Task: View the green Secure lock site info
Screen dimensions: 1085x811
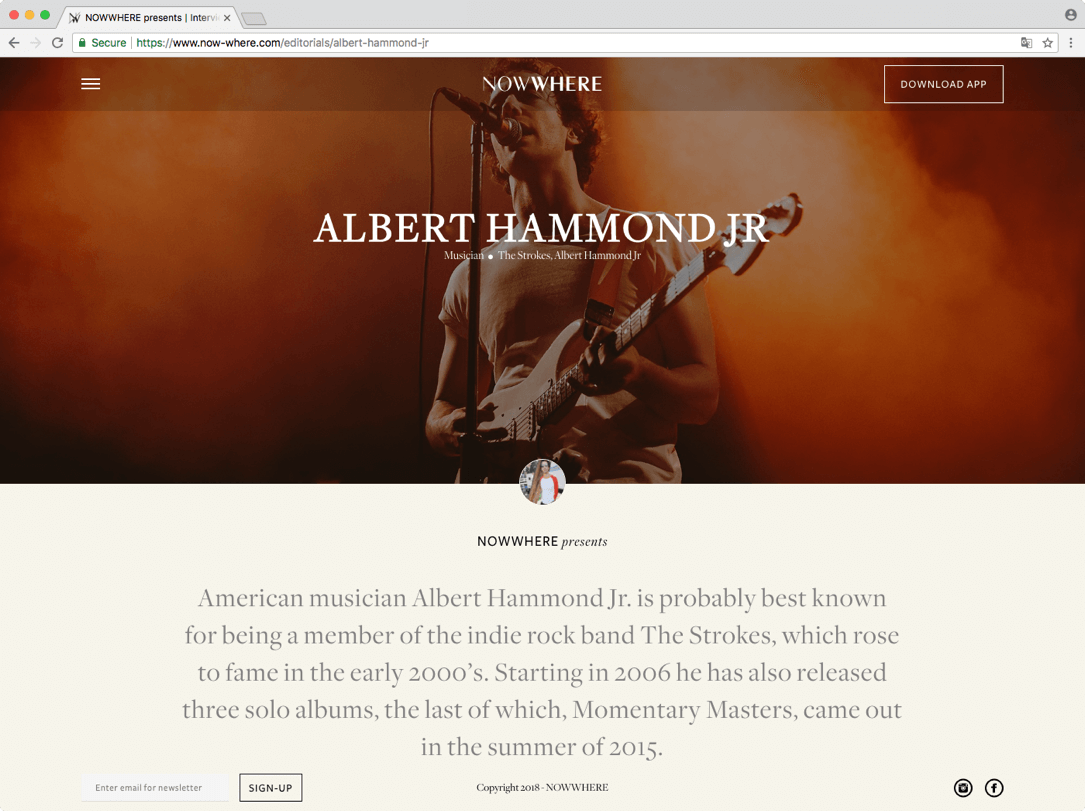Action: coord(102,43)
